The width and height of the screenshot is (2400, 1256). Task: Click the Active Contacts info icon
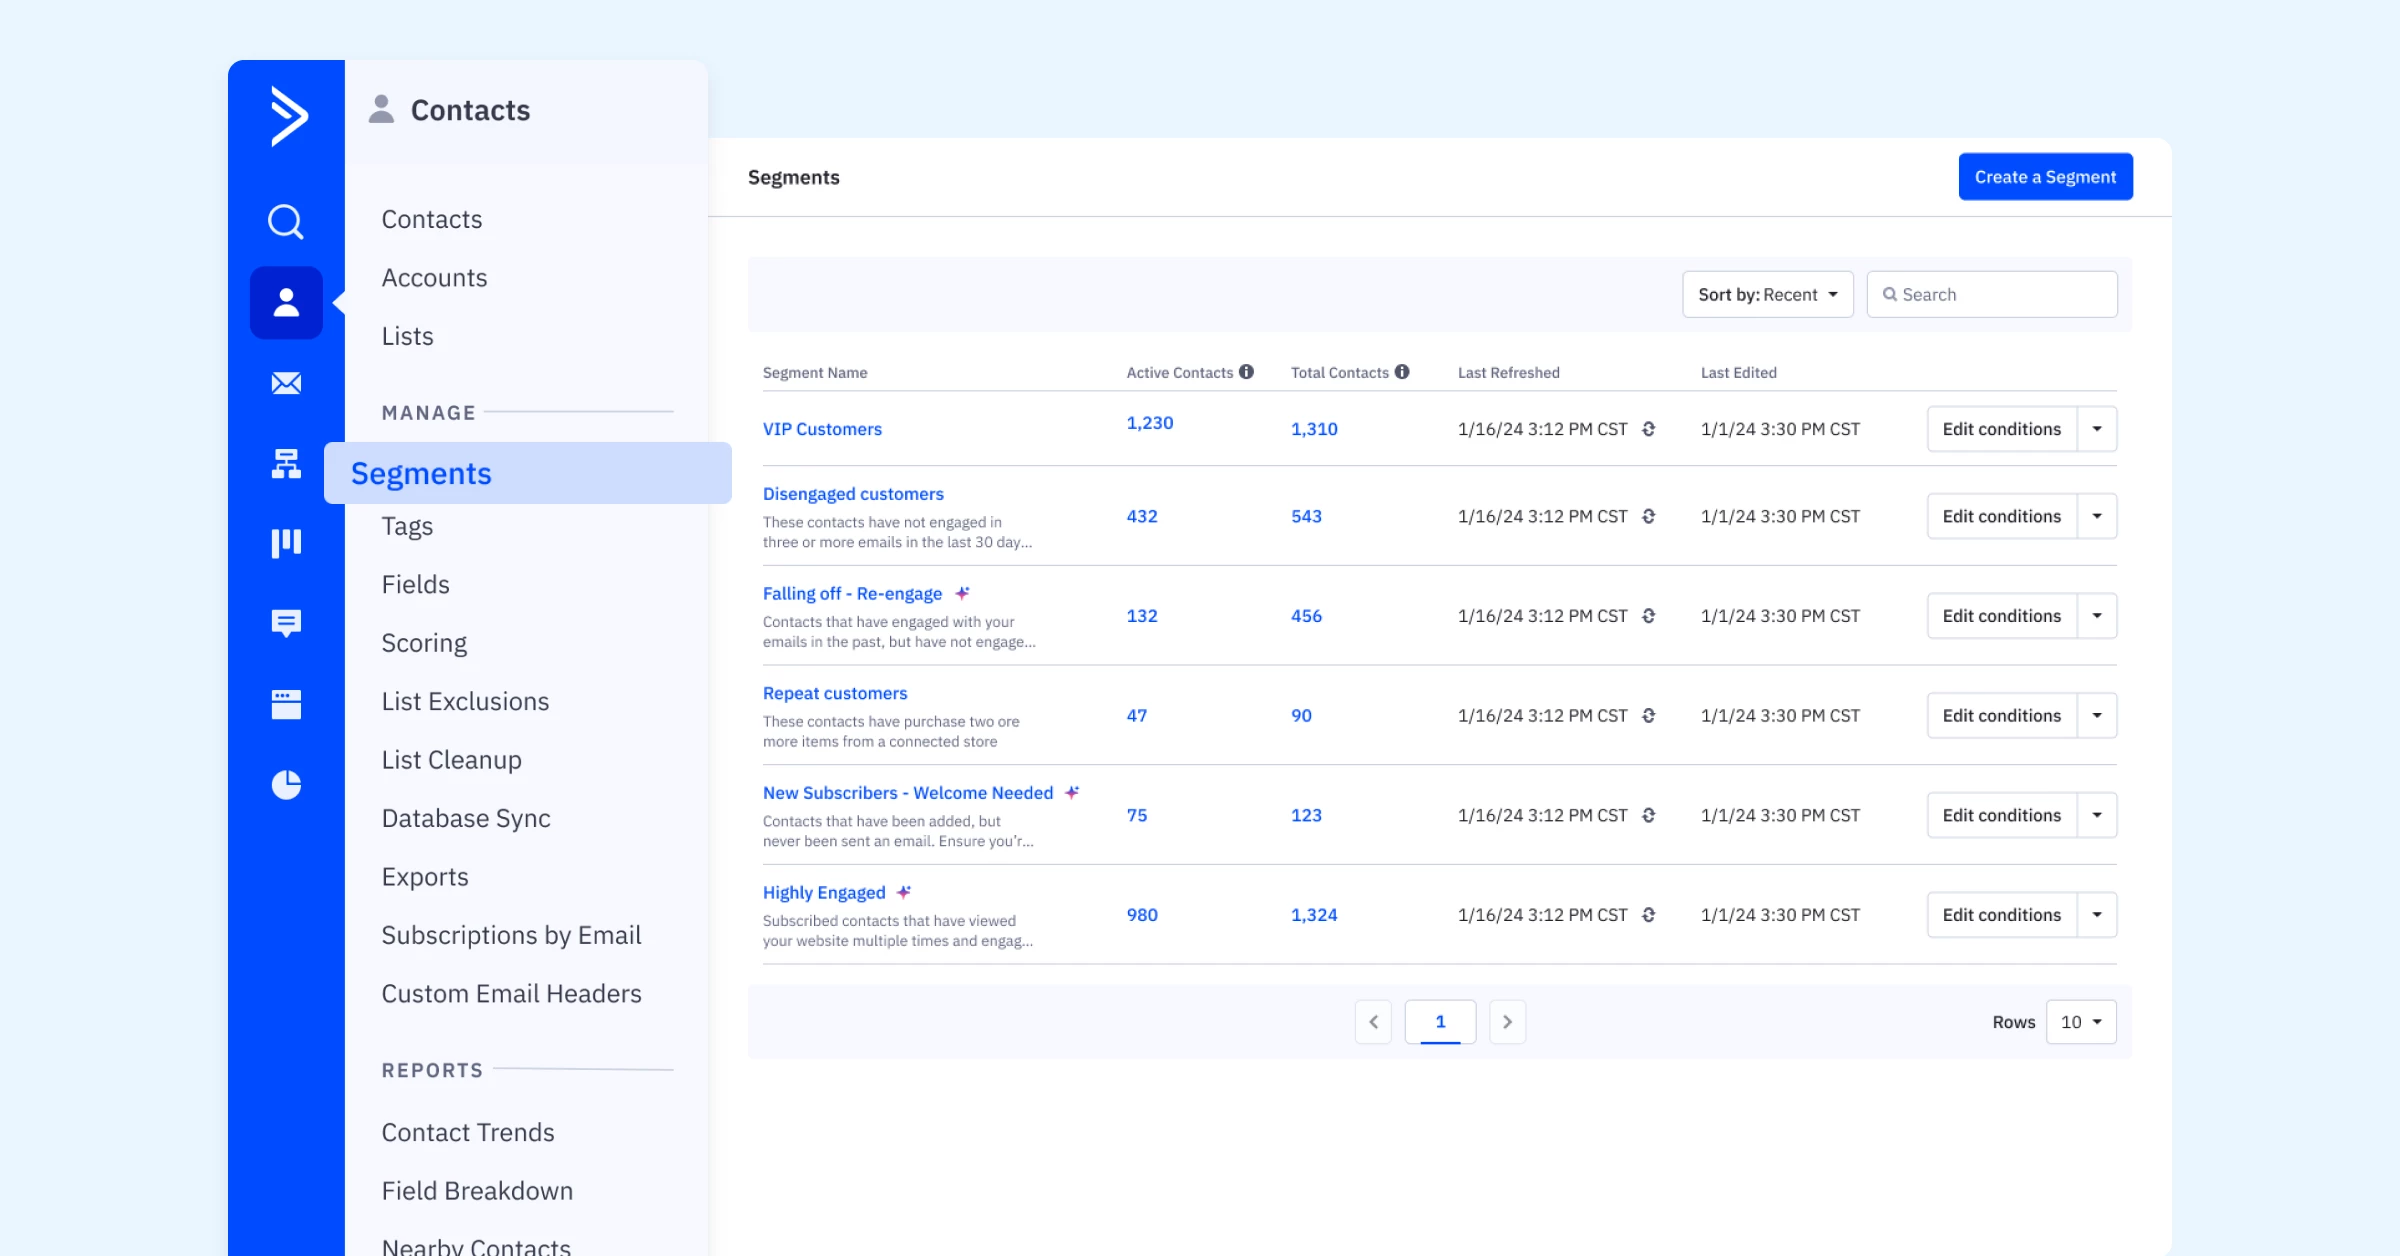pyautogui.click(x=1246, y=372)
